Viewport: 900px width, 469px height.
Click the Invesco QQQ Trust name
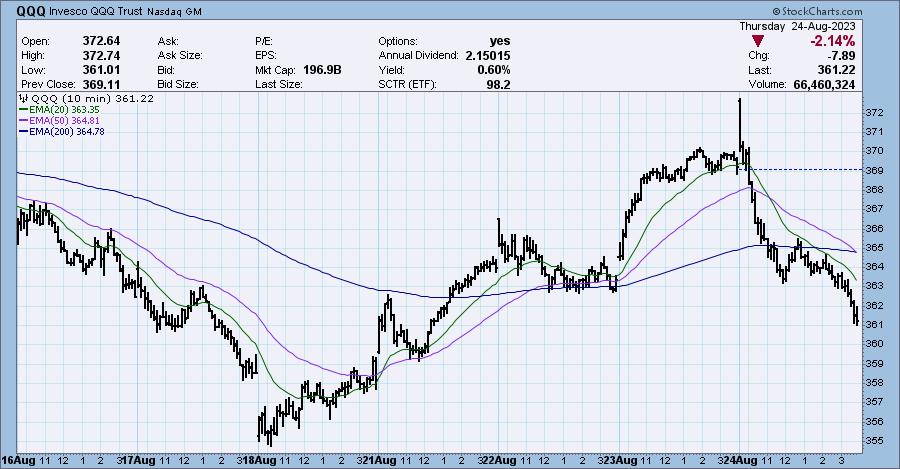point(96,11)
